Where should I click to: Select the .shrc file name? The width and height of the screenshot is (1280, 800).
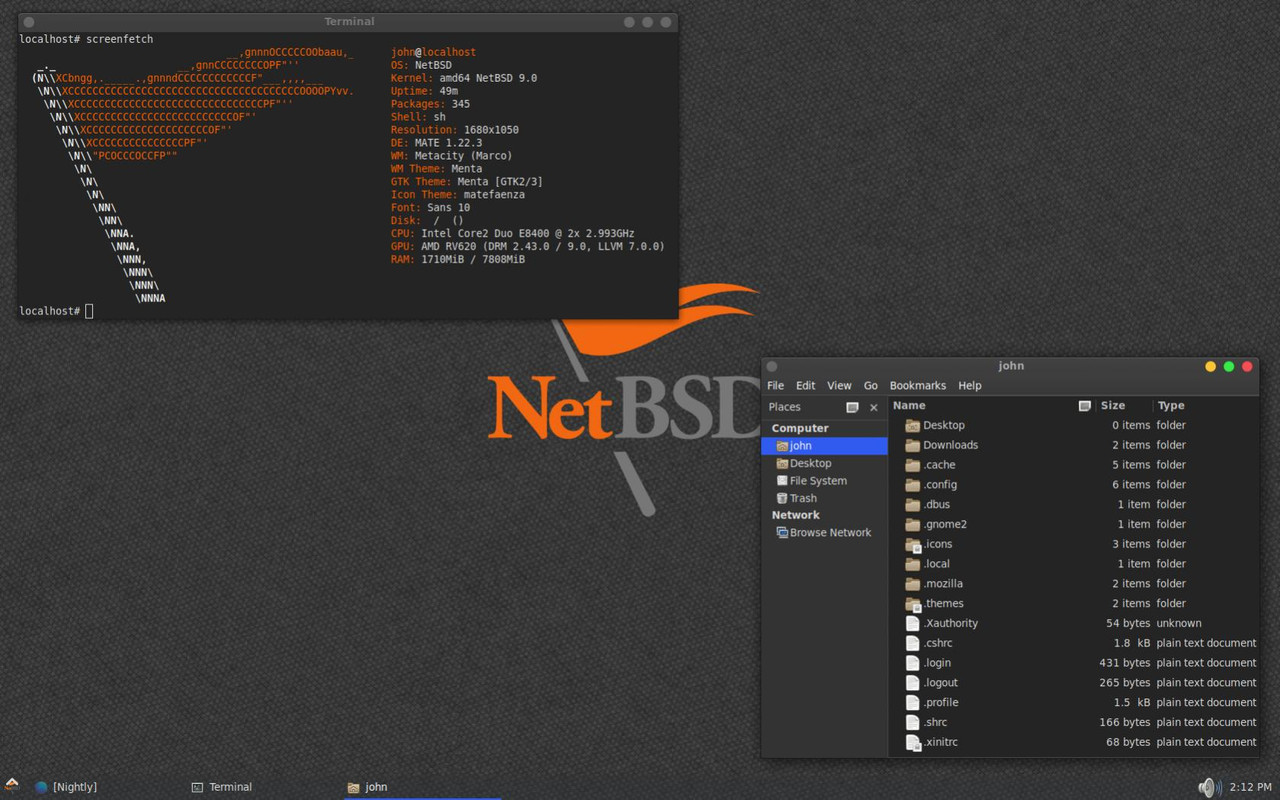(935, 723)
